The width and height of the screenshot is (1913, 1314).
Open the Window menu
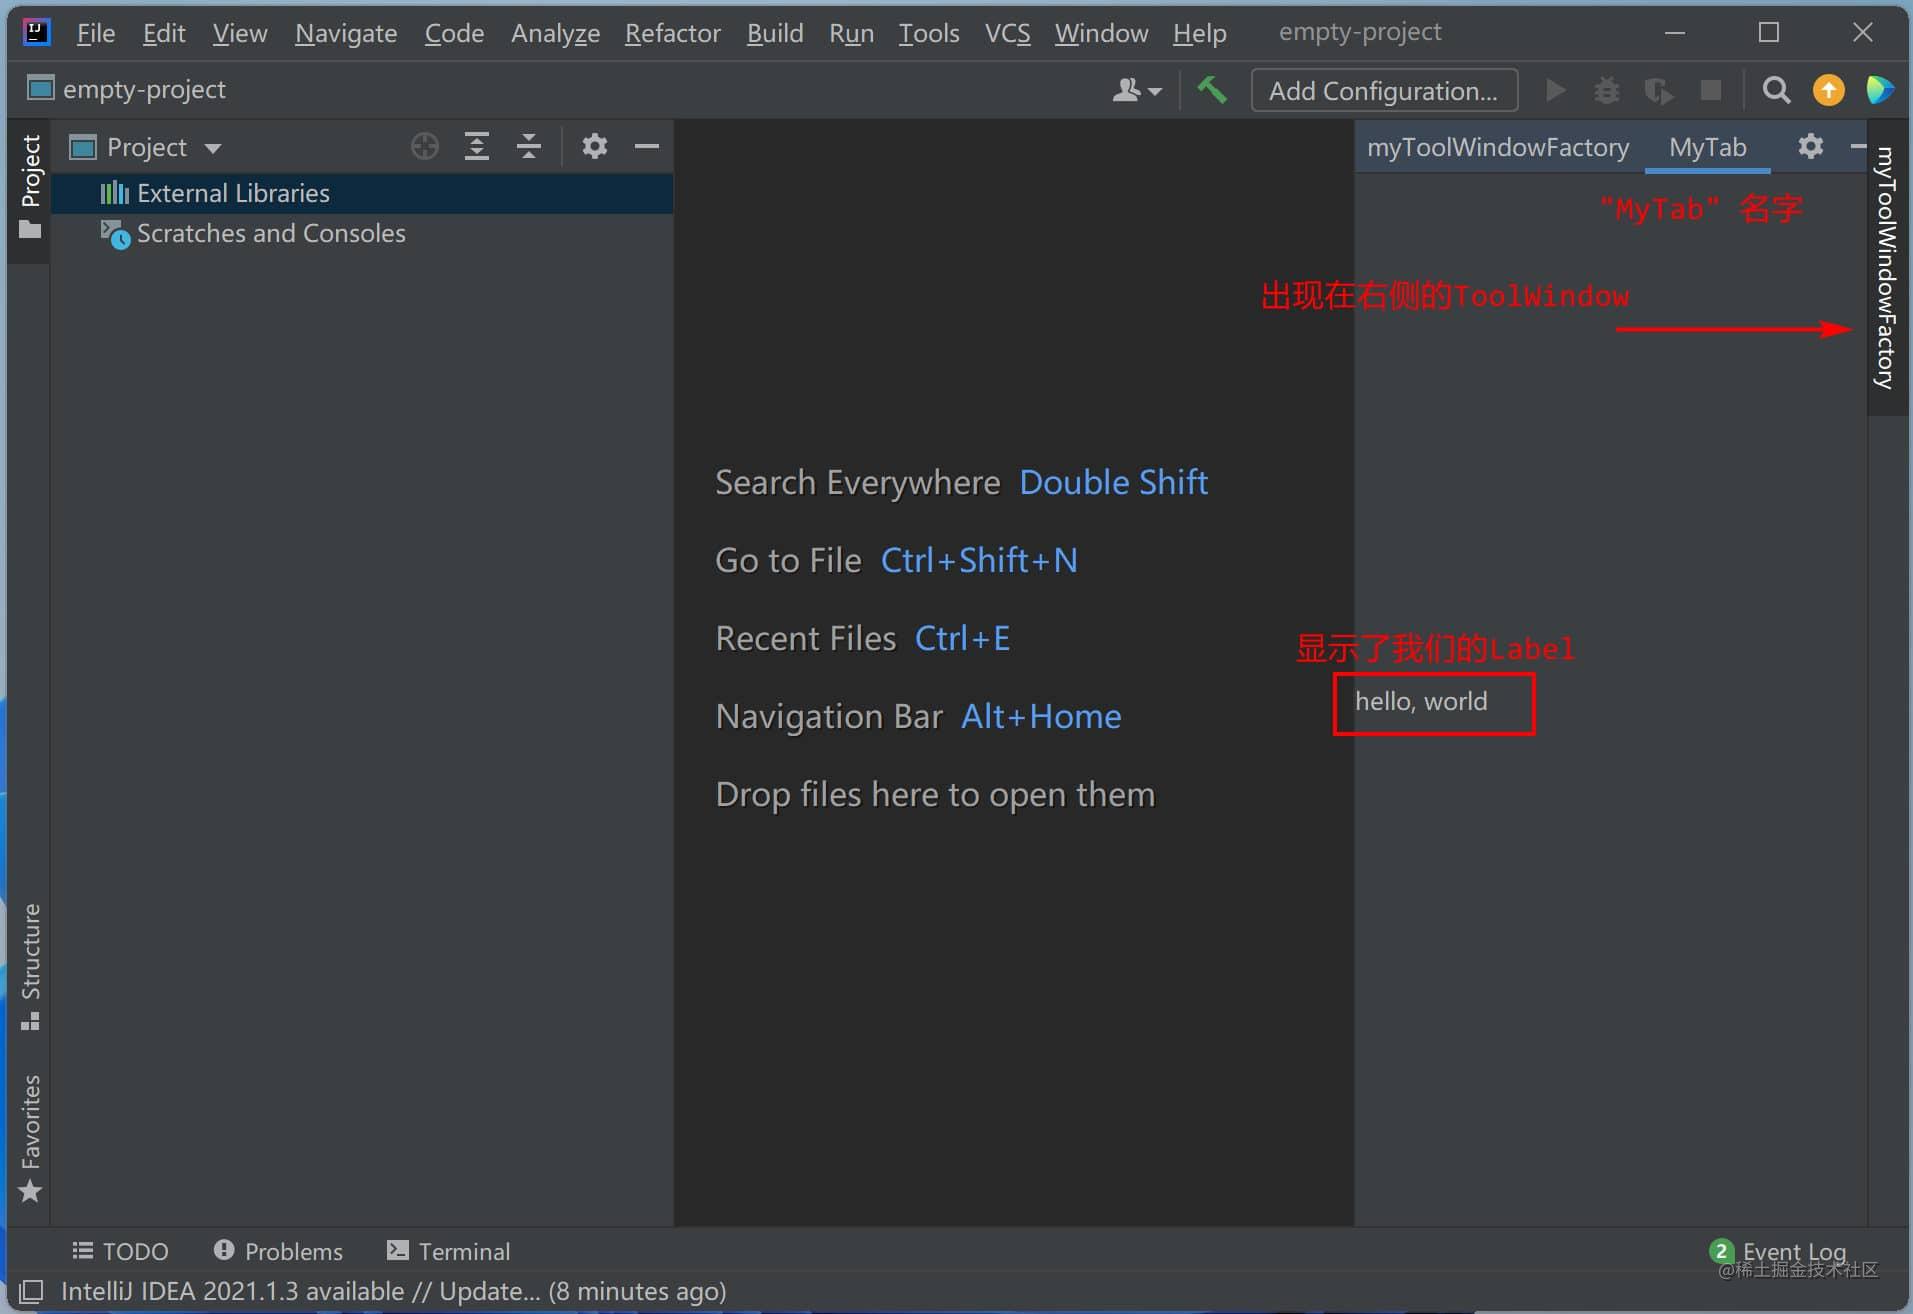pyautogui.click(x=1101, y=33)
